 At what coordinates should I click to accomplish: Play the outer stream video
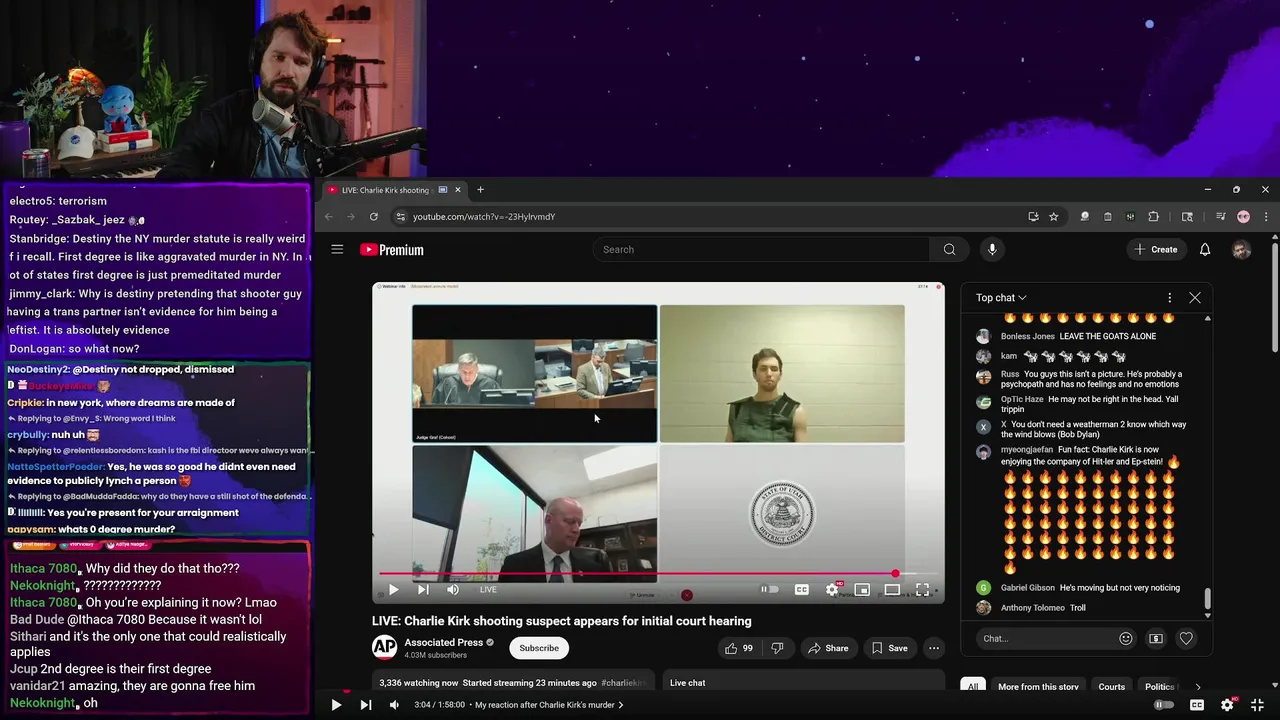pyautogui.click(x=336, y=705)
